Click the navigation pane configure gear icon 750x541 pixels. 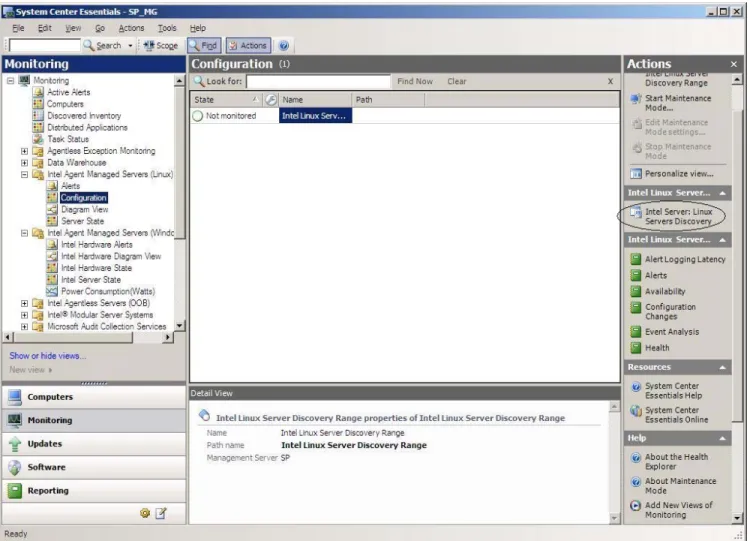click(x=145, y=513)
